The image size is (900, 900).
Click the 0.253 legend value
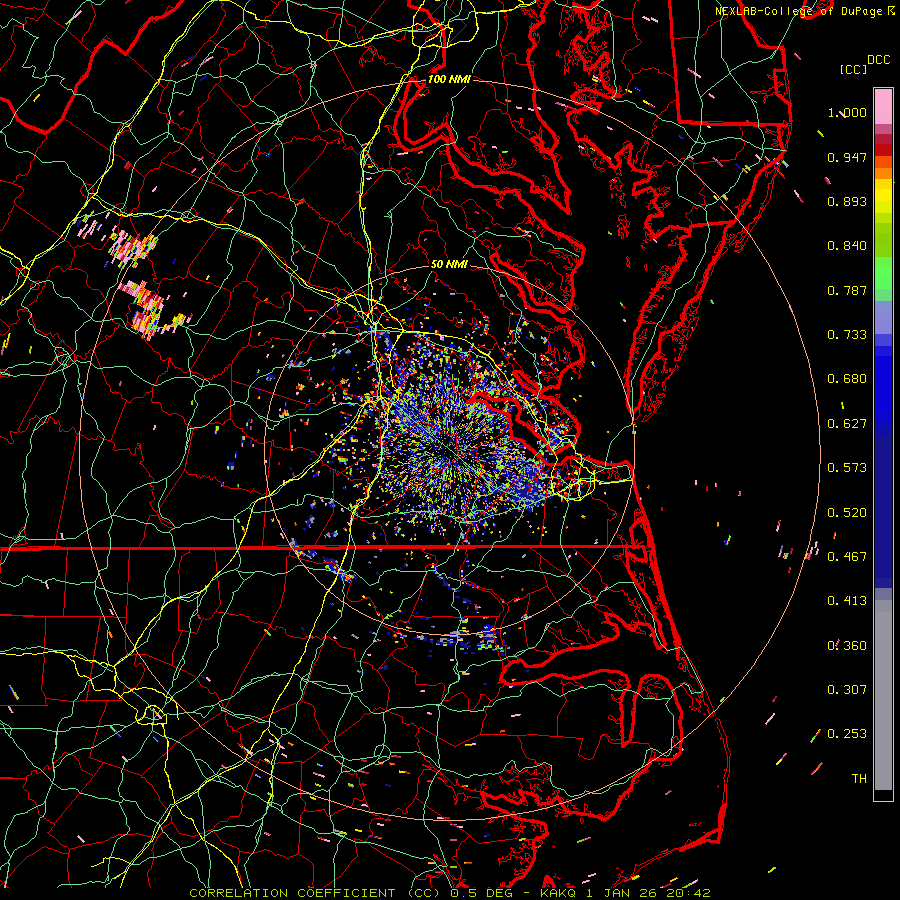847,734
